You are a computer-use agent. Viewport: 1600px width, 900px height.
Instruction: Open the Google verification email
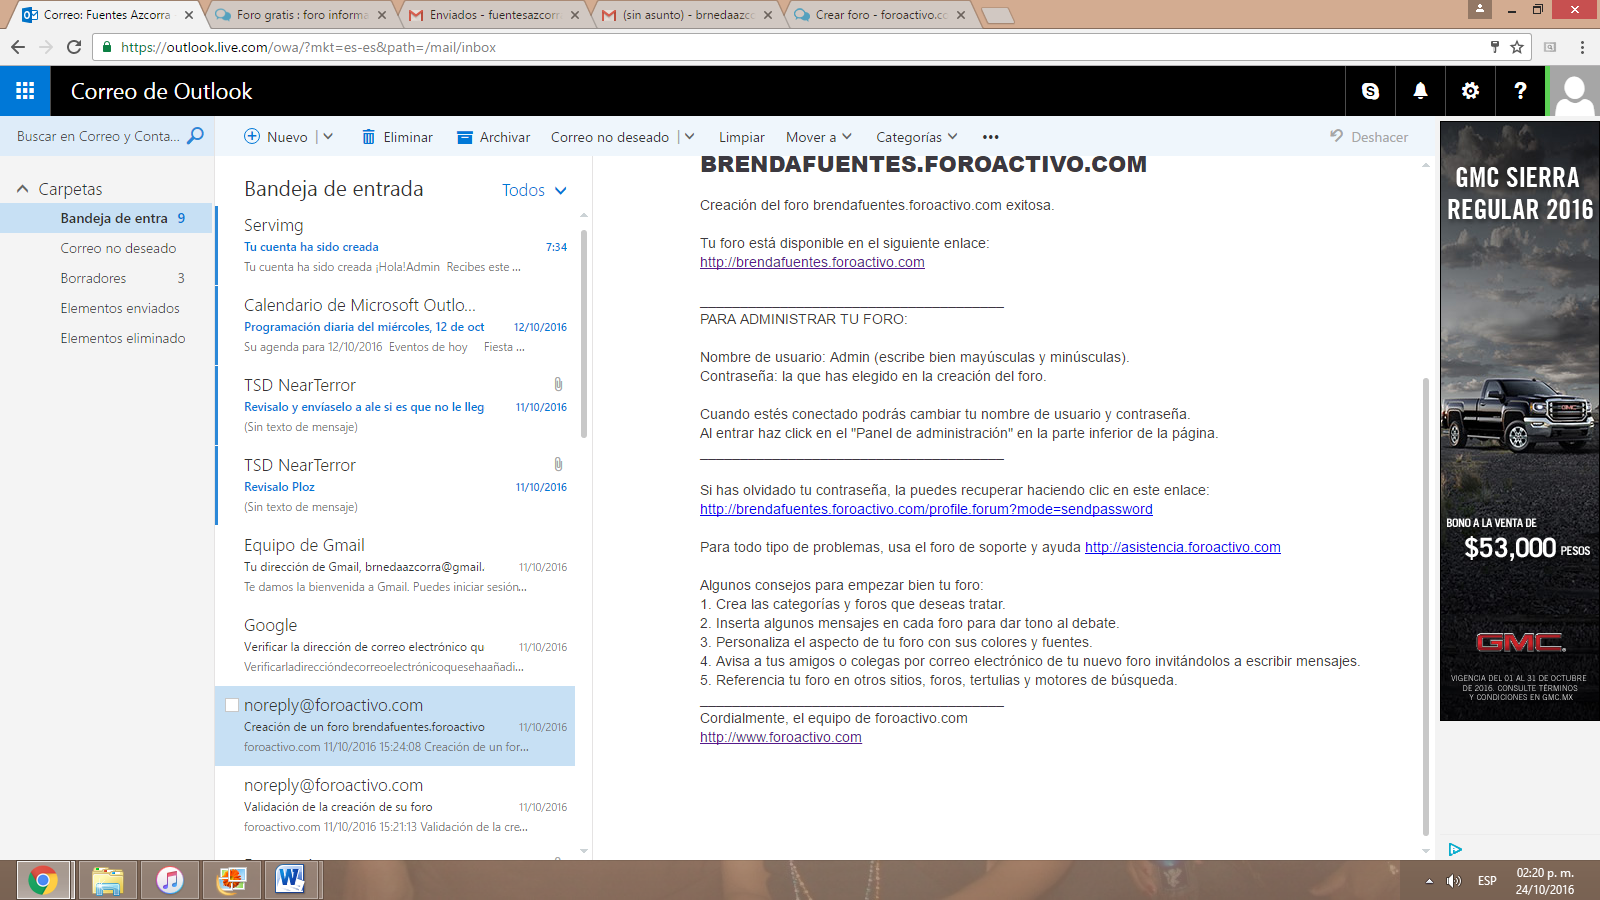tap(396, 645)
